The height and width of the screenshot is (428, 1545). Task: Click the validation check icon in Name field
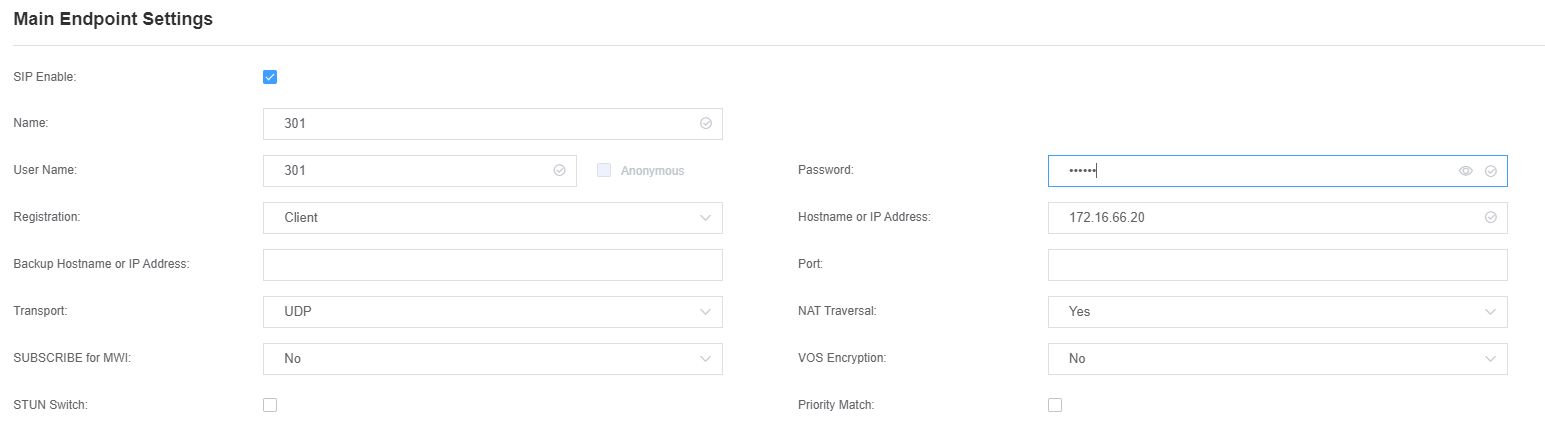[x=705, y=124]
